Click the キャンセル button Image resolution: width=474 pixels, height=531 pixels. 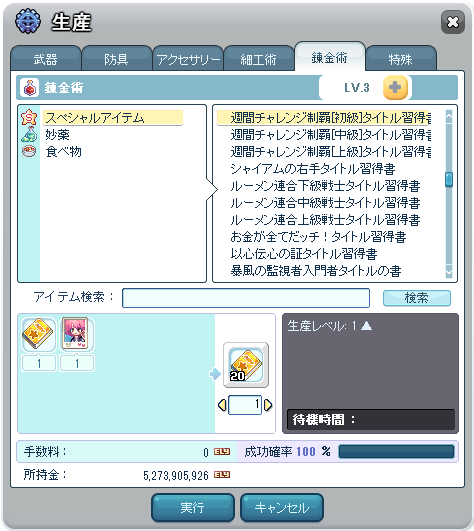(x=282, y=507)
